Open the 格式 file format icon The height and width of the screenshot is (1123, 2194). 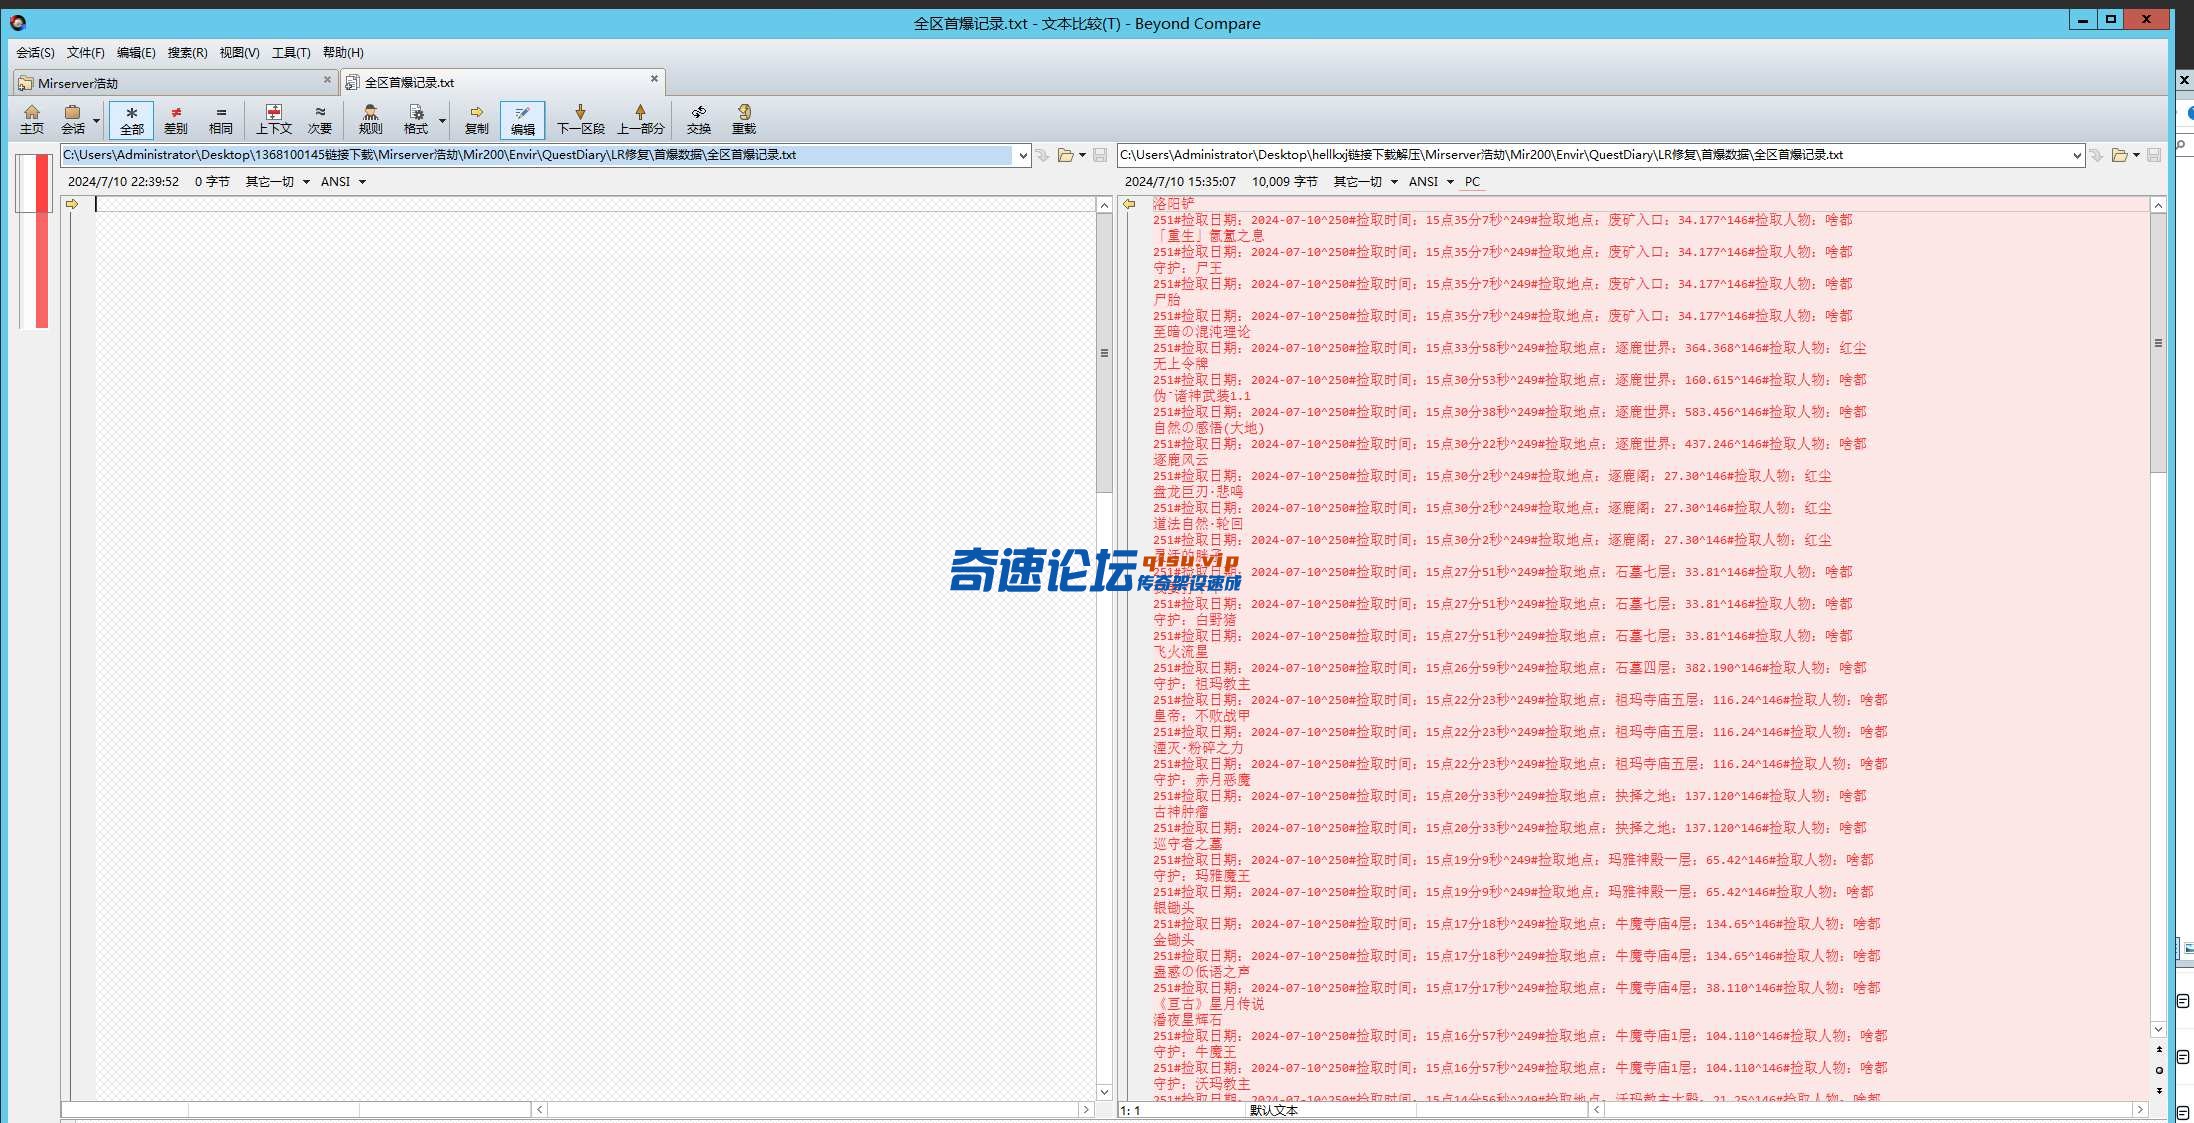416,119
